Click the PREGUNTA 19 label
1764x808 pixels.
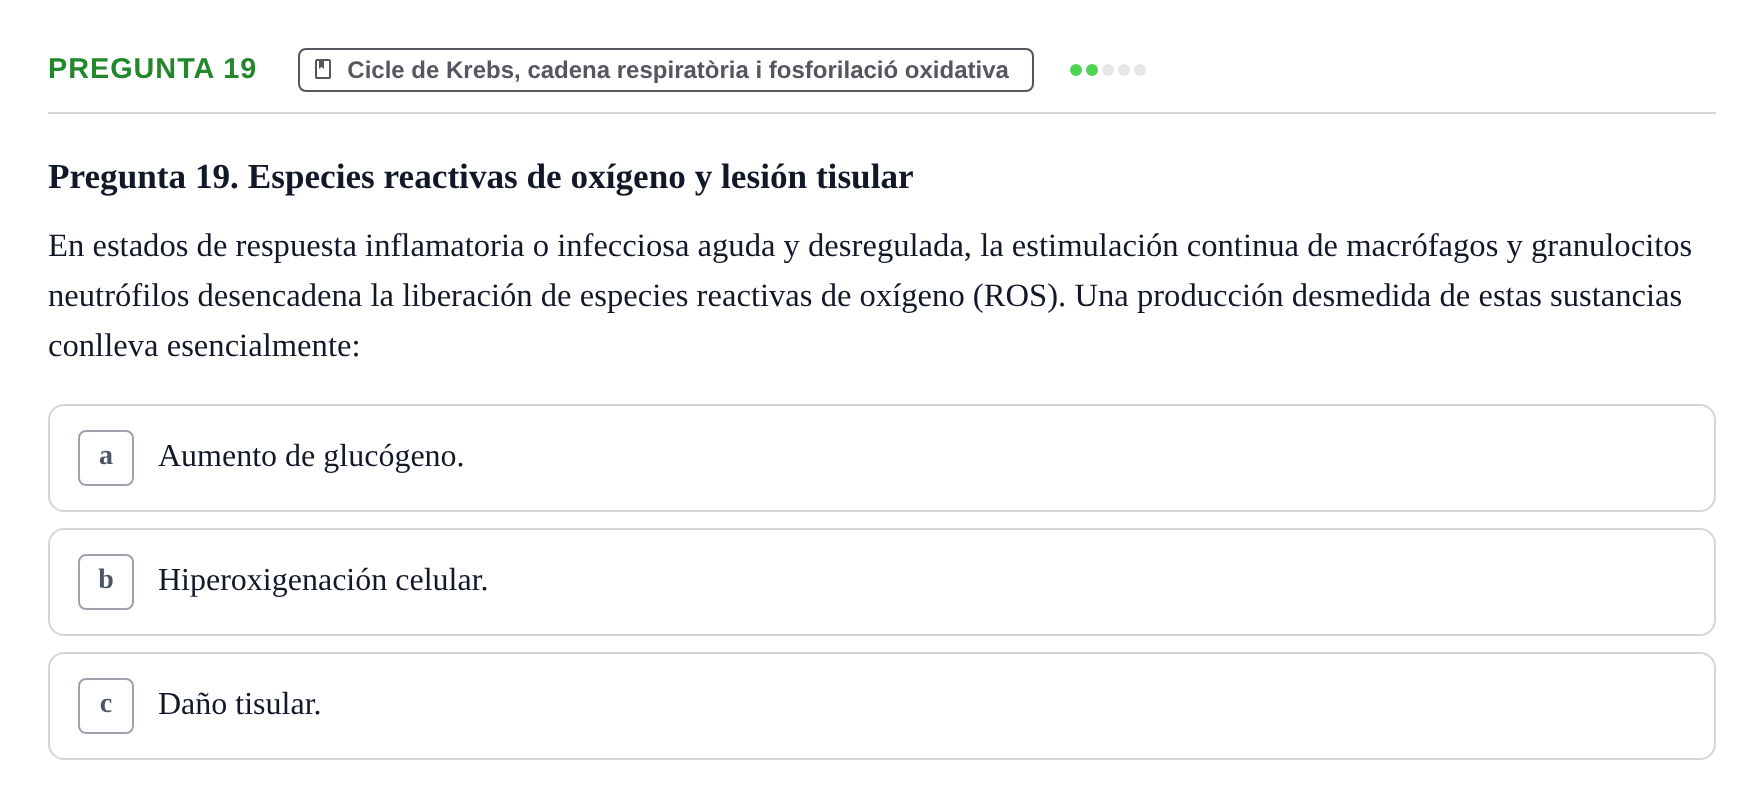pos(152,69)
